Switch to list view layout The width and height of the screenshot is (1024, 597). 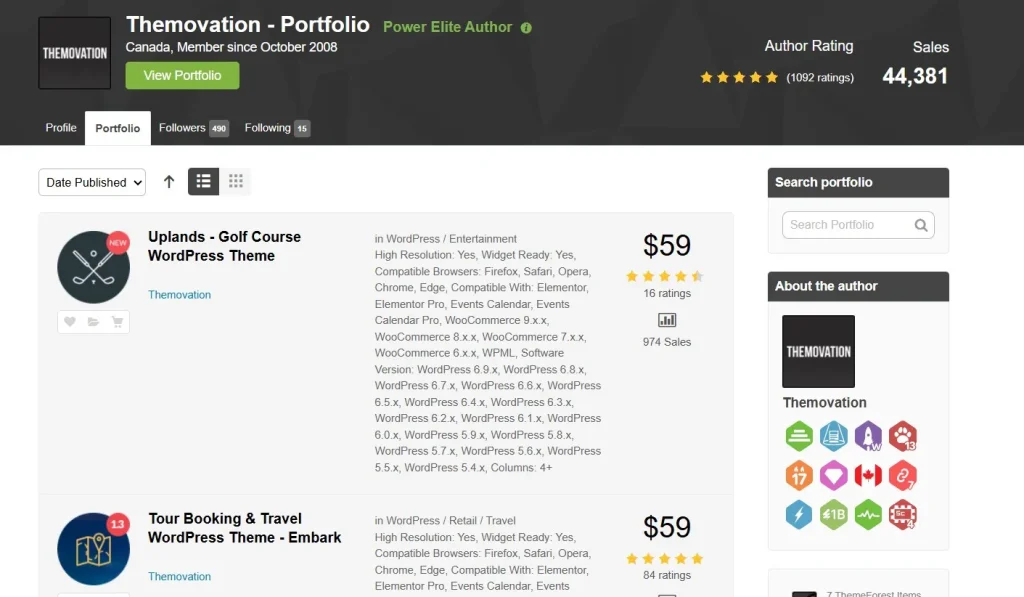tap(203, 181)
